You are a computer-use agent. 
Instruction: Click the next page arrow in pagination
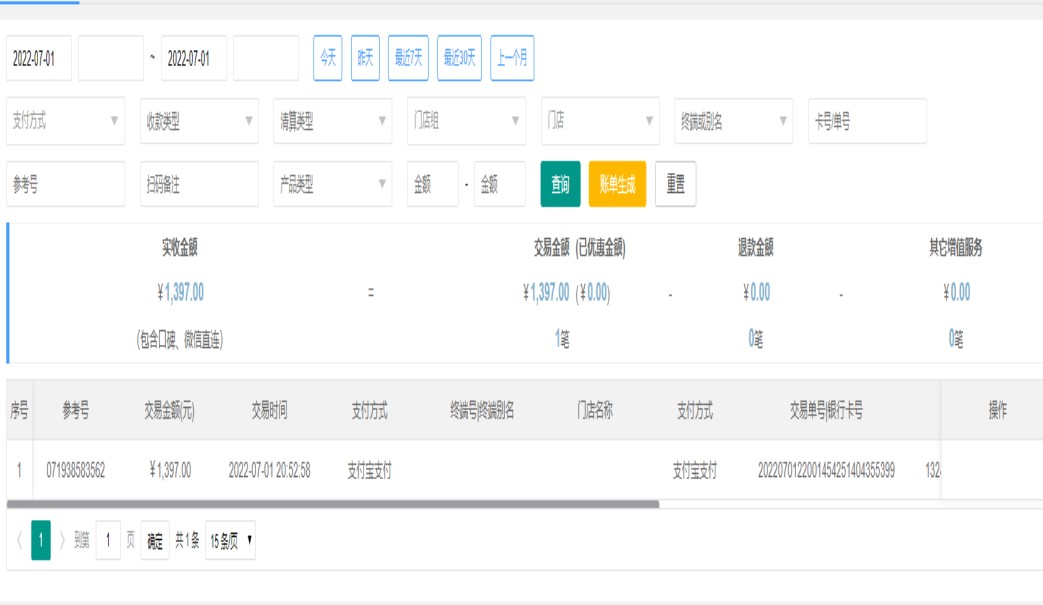(62, 540)
